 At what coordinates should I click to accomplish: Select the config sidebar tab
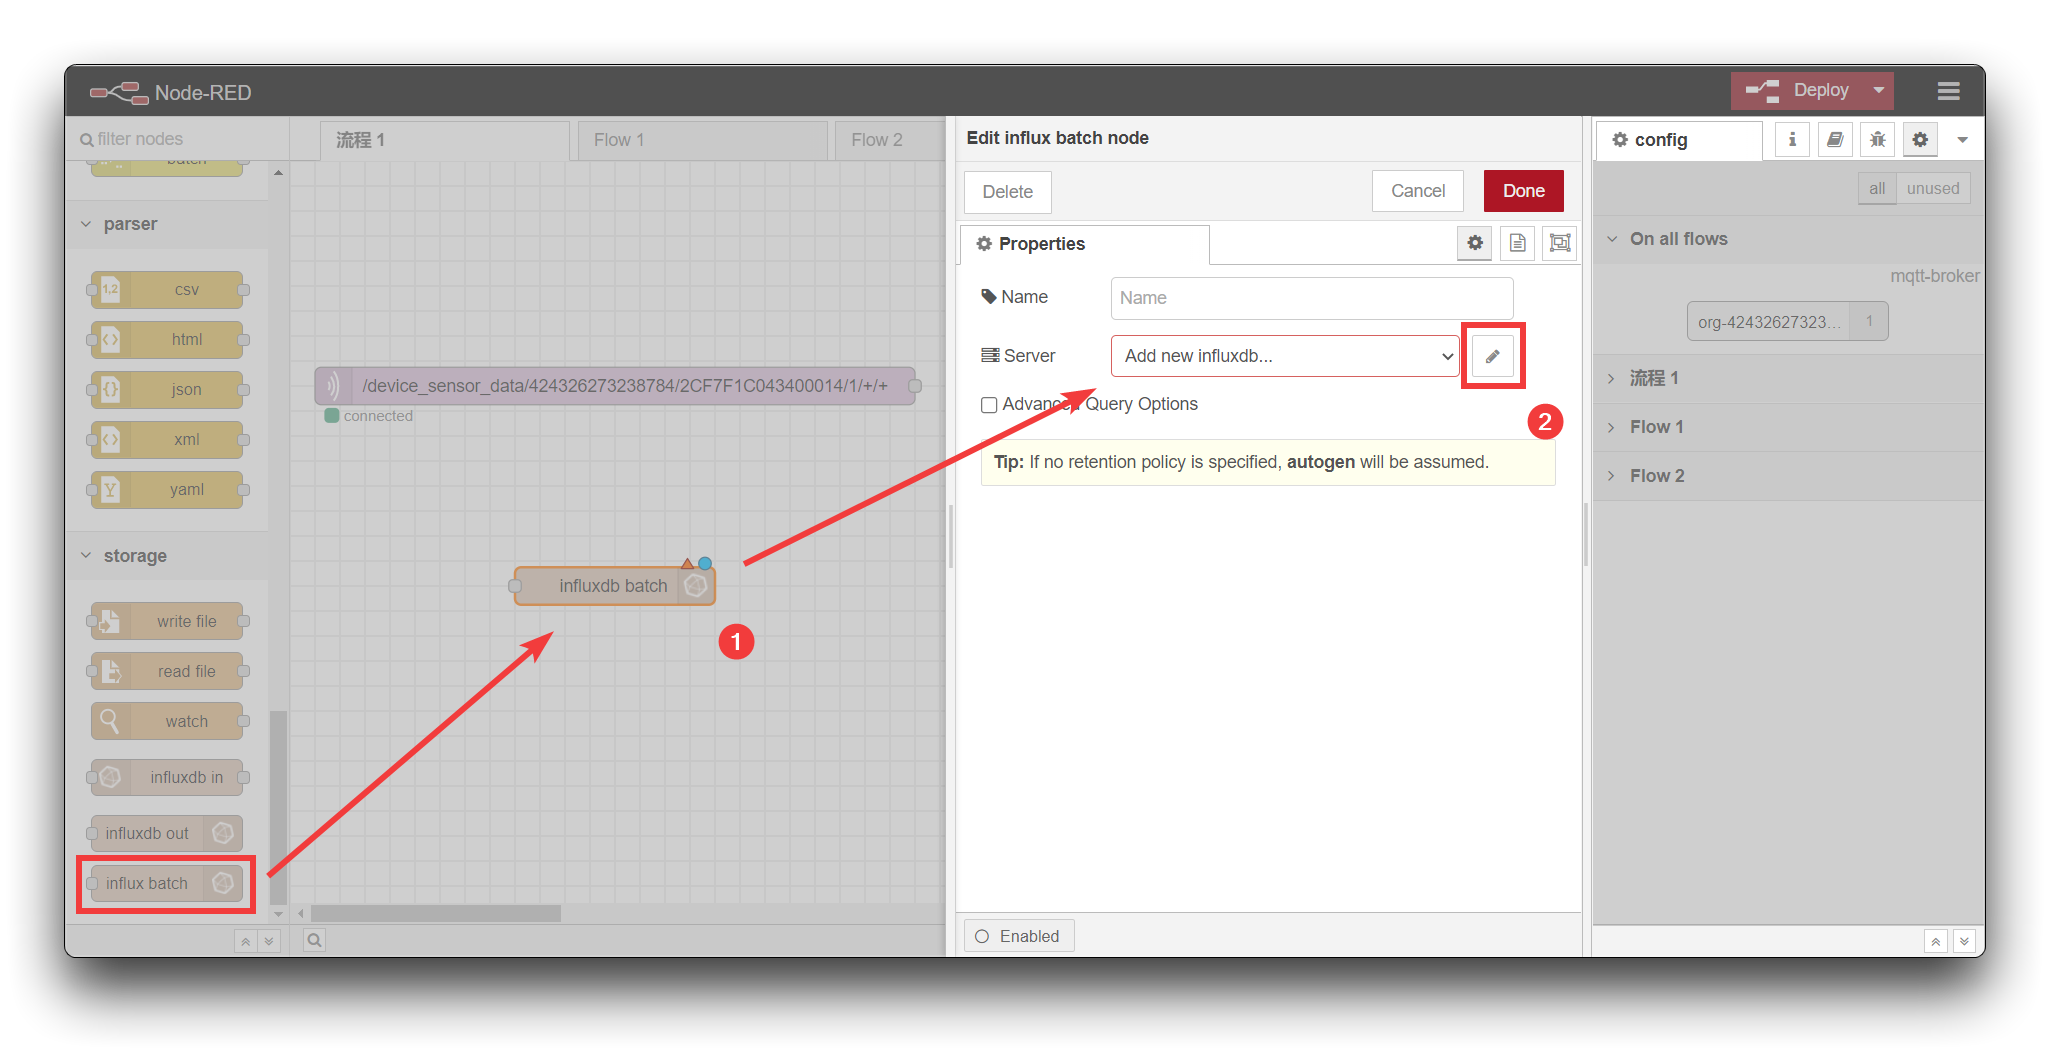pyautogui.click(x=1679, y=141)
